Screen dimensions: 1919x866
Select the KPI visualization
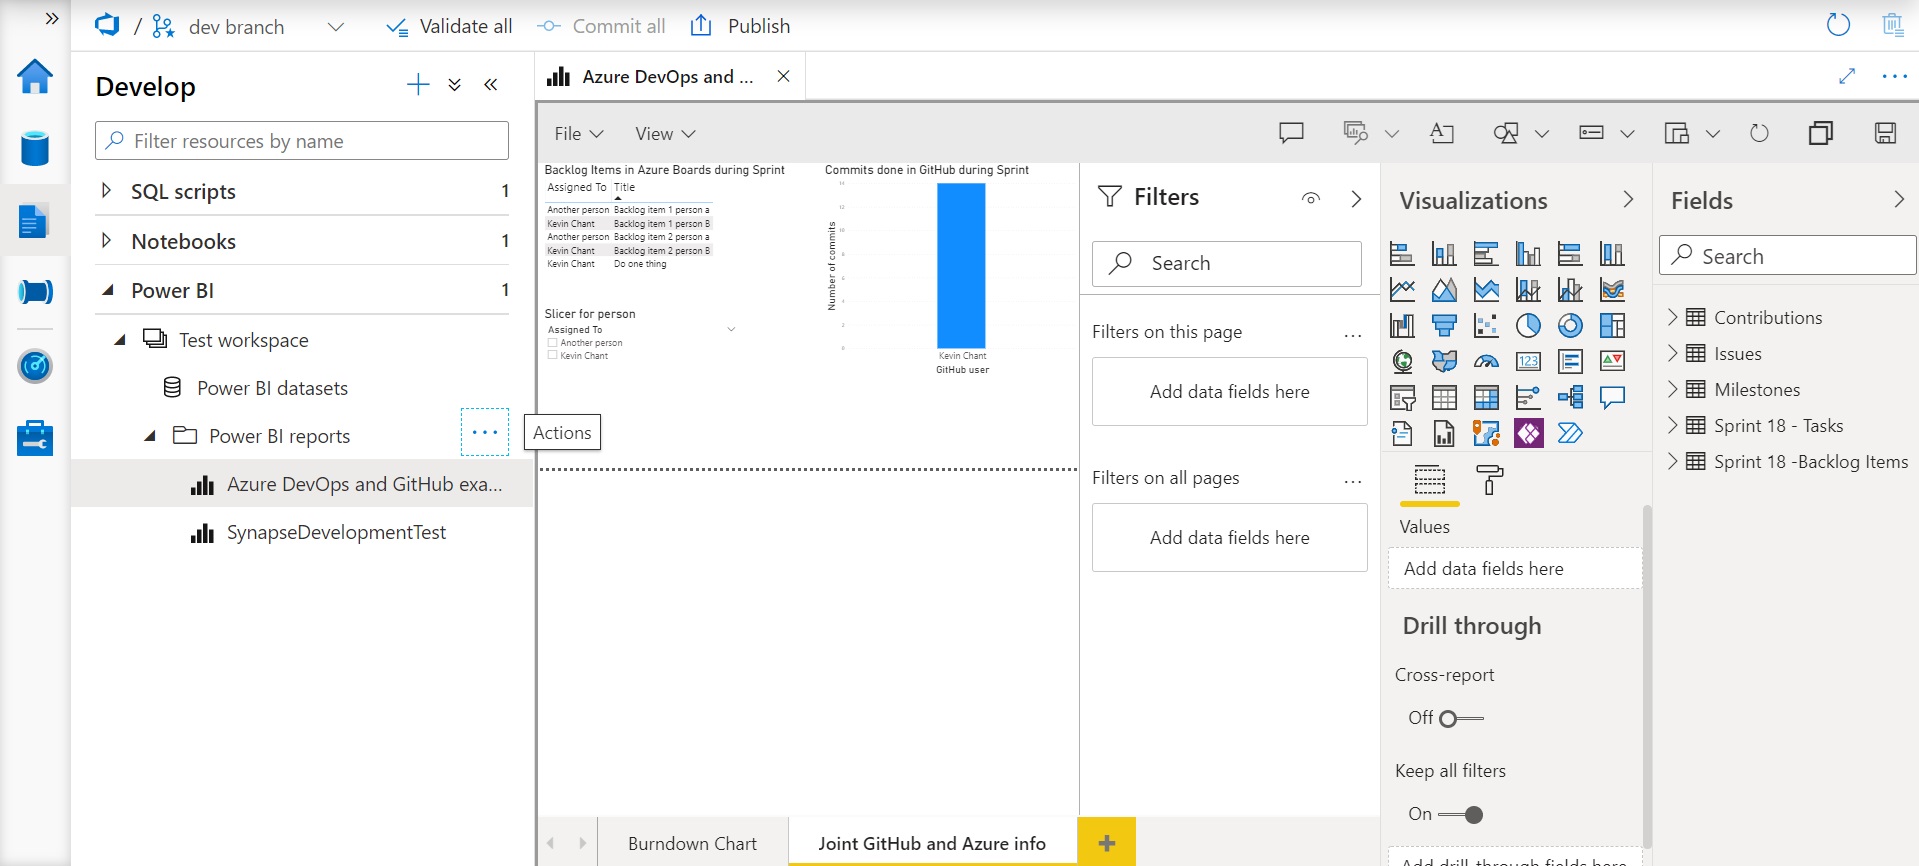click(x=1612, y=361)
